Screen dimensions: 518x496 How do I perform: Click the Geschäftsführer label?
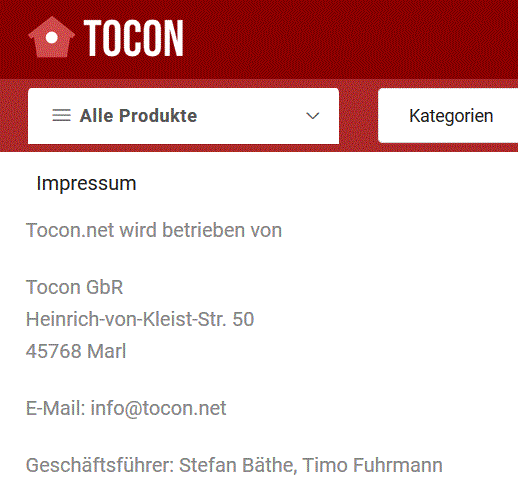pos(100,465)
